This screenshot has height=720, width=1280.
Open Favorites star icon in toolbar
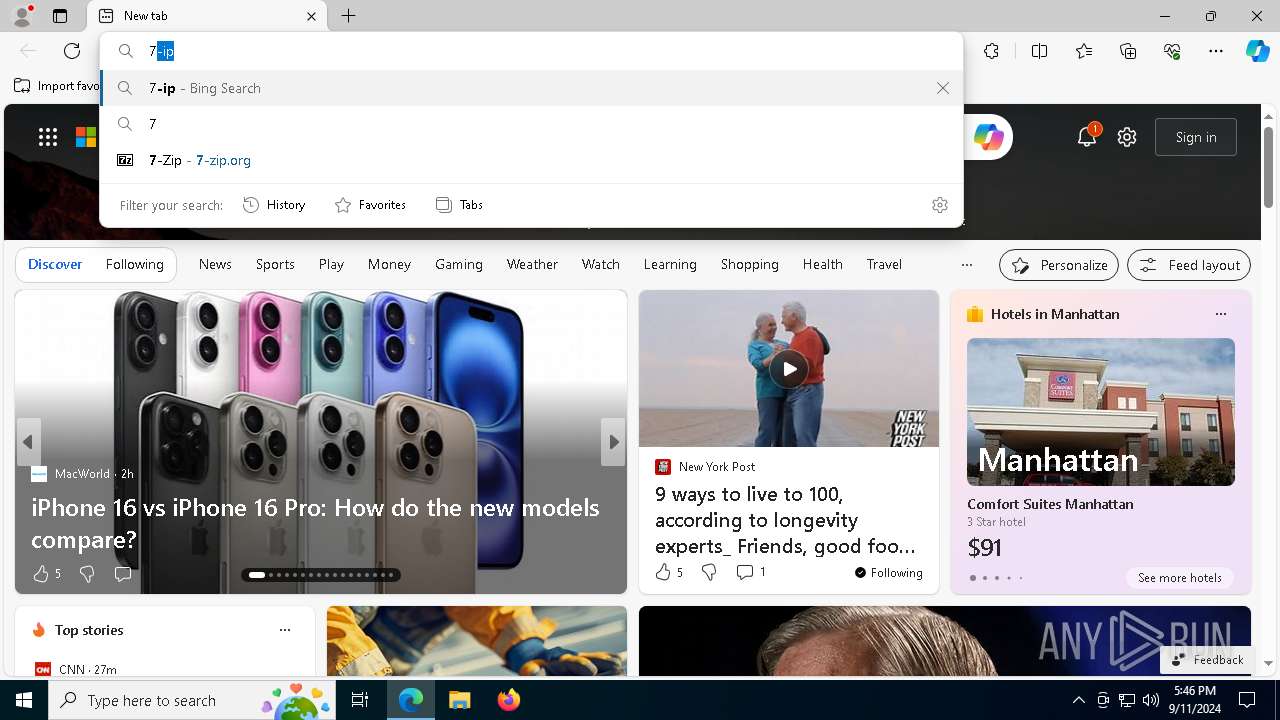click(x=1084, y=51)
